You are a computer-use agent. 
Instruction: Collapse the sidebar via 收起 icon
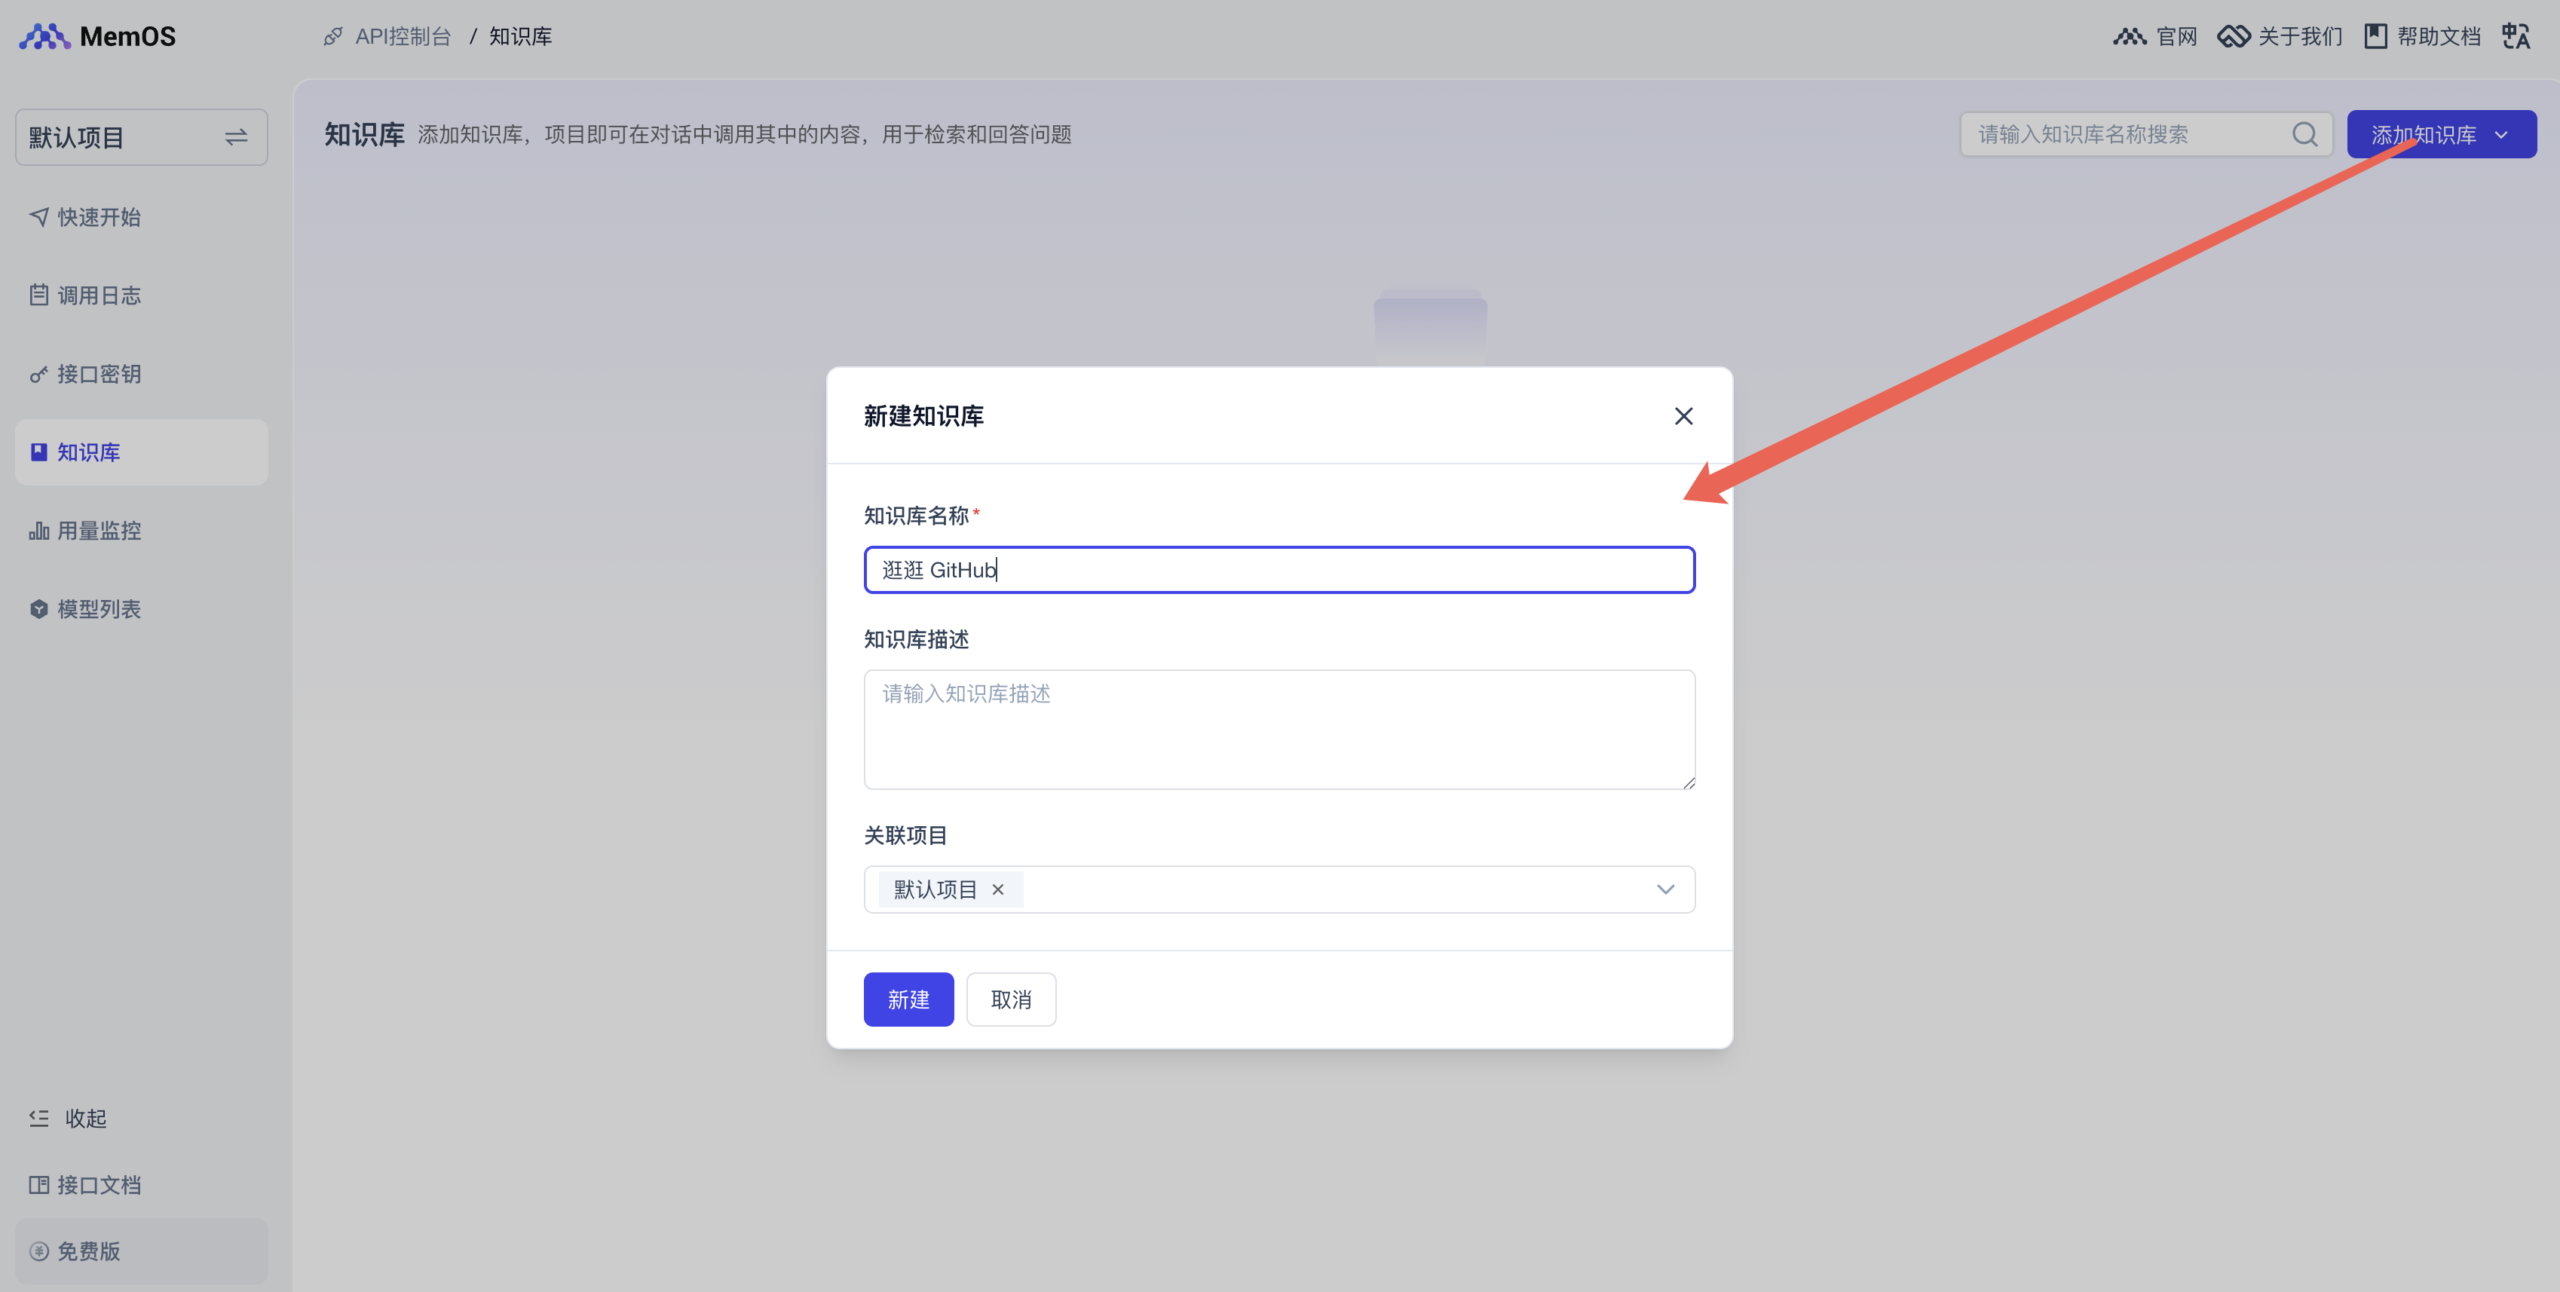[x=39, y=1118]
